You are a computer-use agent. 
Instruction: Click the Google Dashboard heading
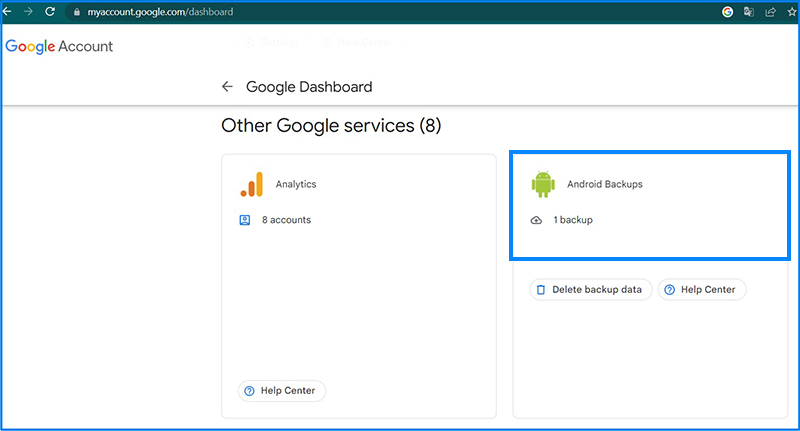(x=309, y=87)
